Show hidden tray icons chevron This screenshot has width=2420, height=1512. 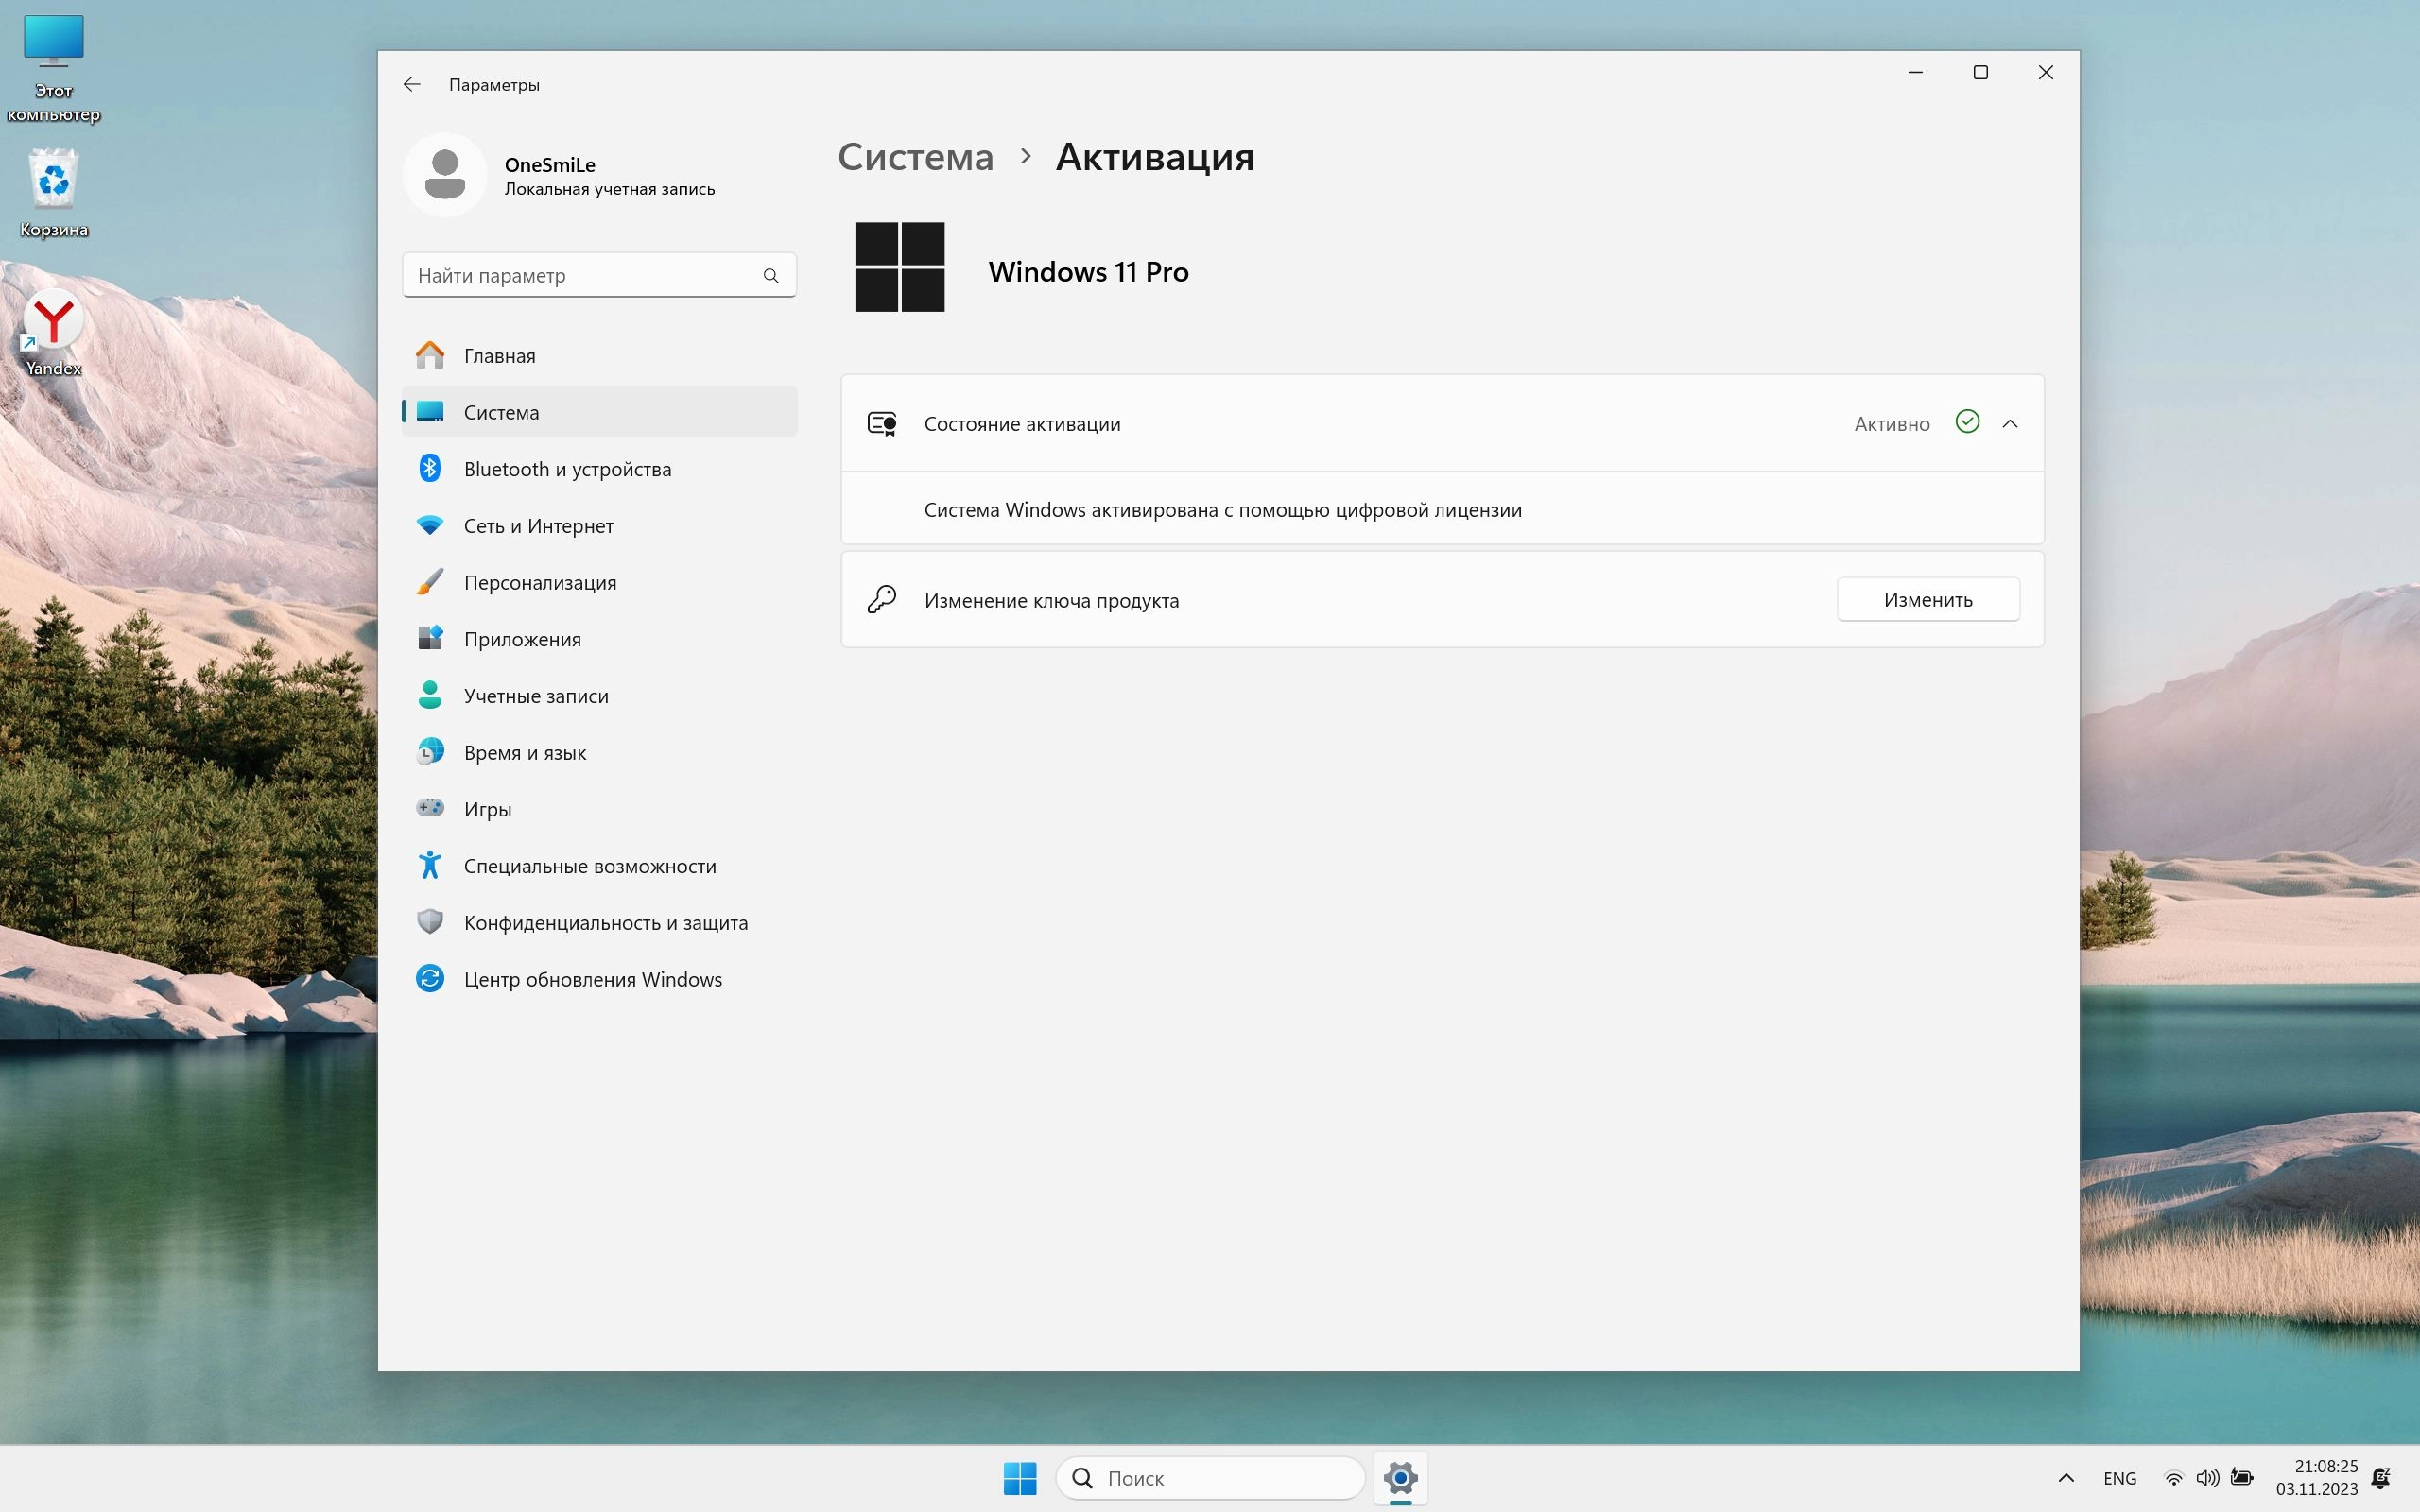pos(2066,1478)
